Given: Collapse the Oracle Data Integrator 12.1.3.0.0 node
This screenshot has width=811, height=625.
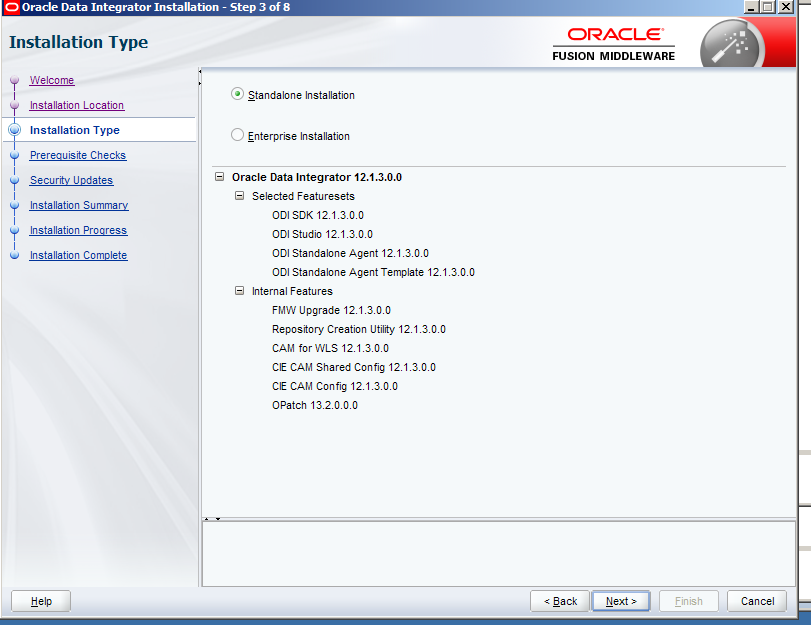Looking at the screenshot, I should coord(220,177).
